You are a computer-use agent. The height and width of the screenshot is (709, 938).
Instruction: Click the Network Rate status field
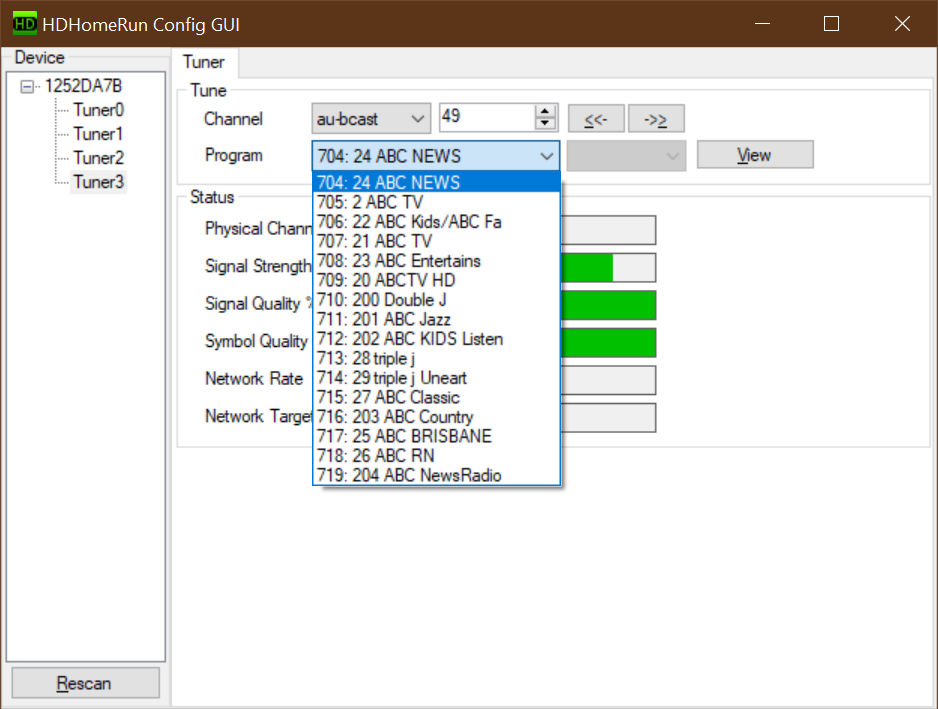point(608,381)
